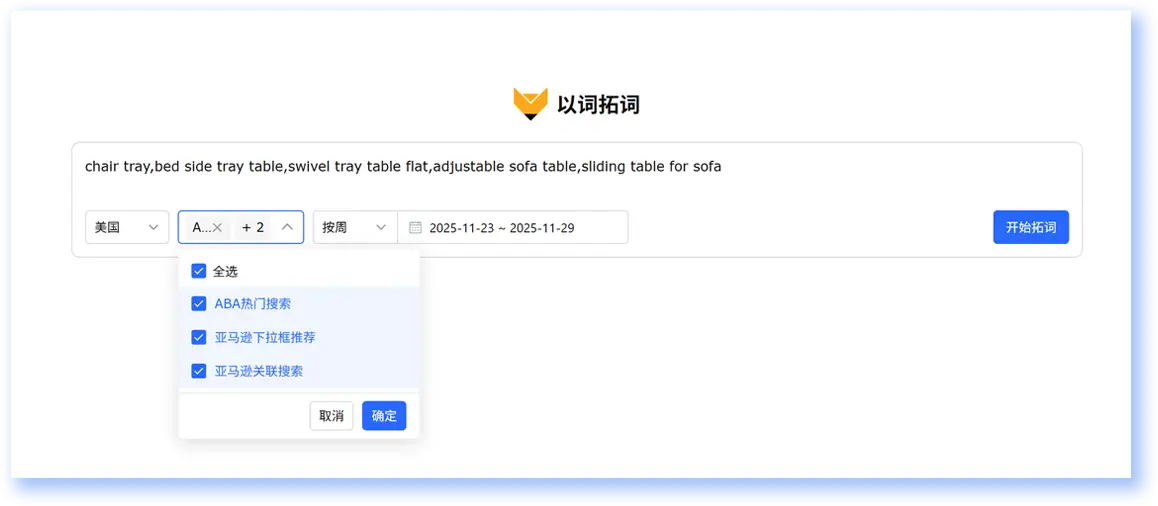Viewport: 1158px width, 506px height.
Task: Click the fox logo icon beside 以词拓词
Action: pos(530,104)
